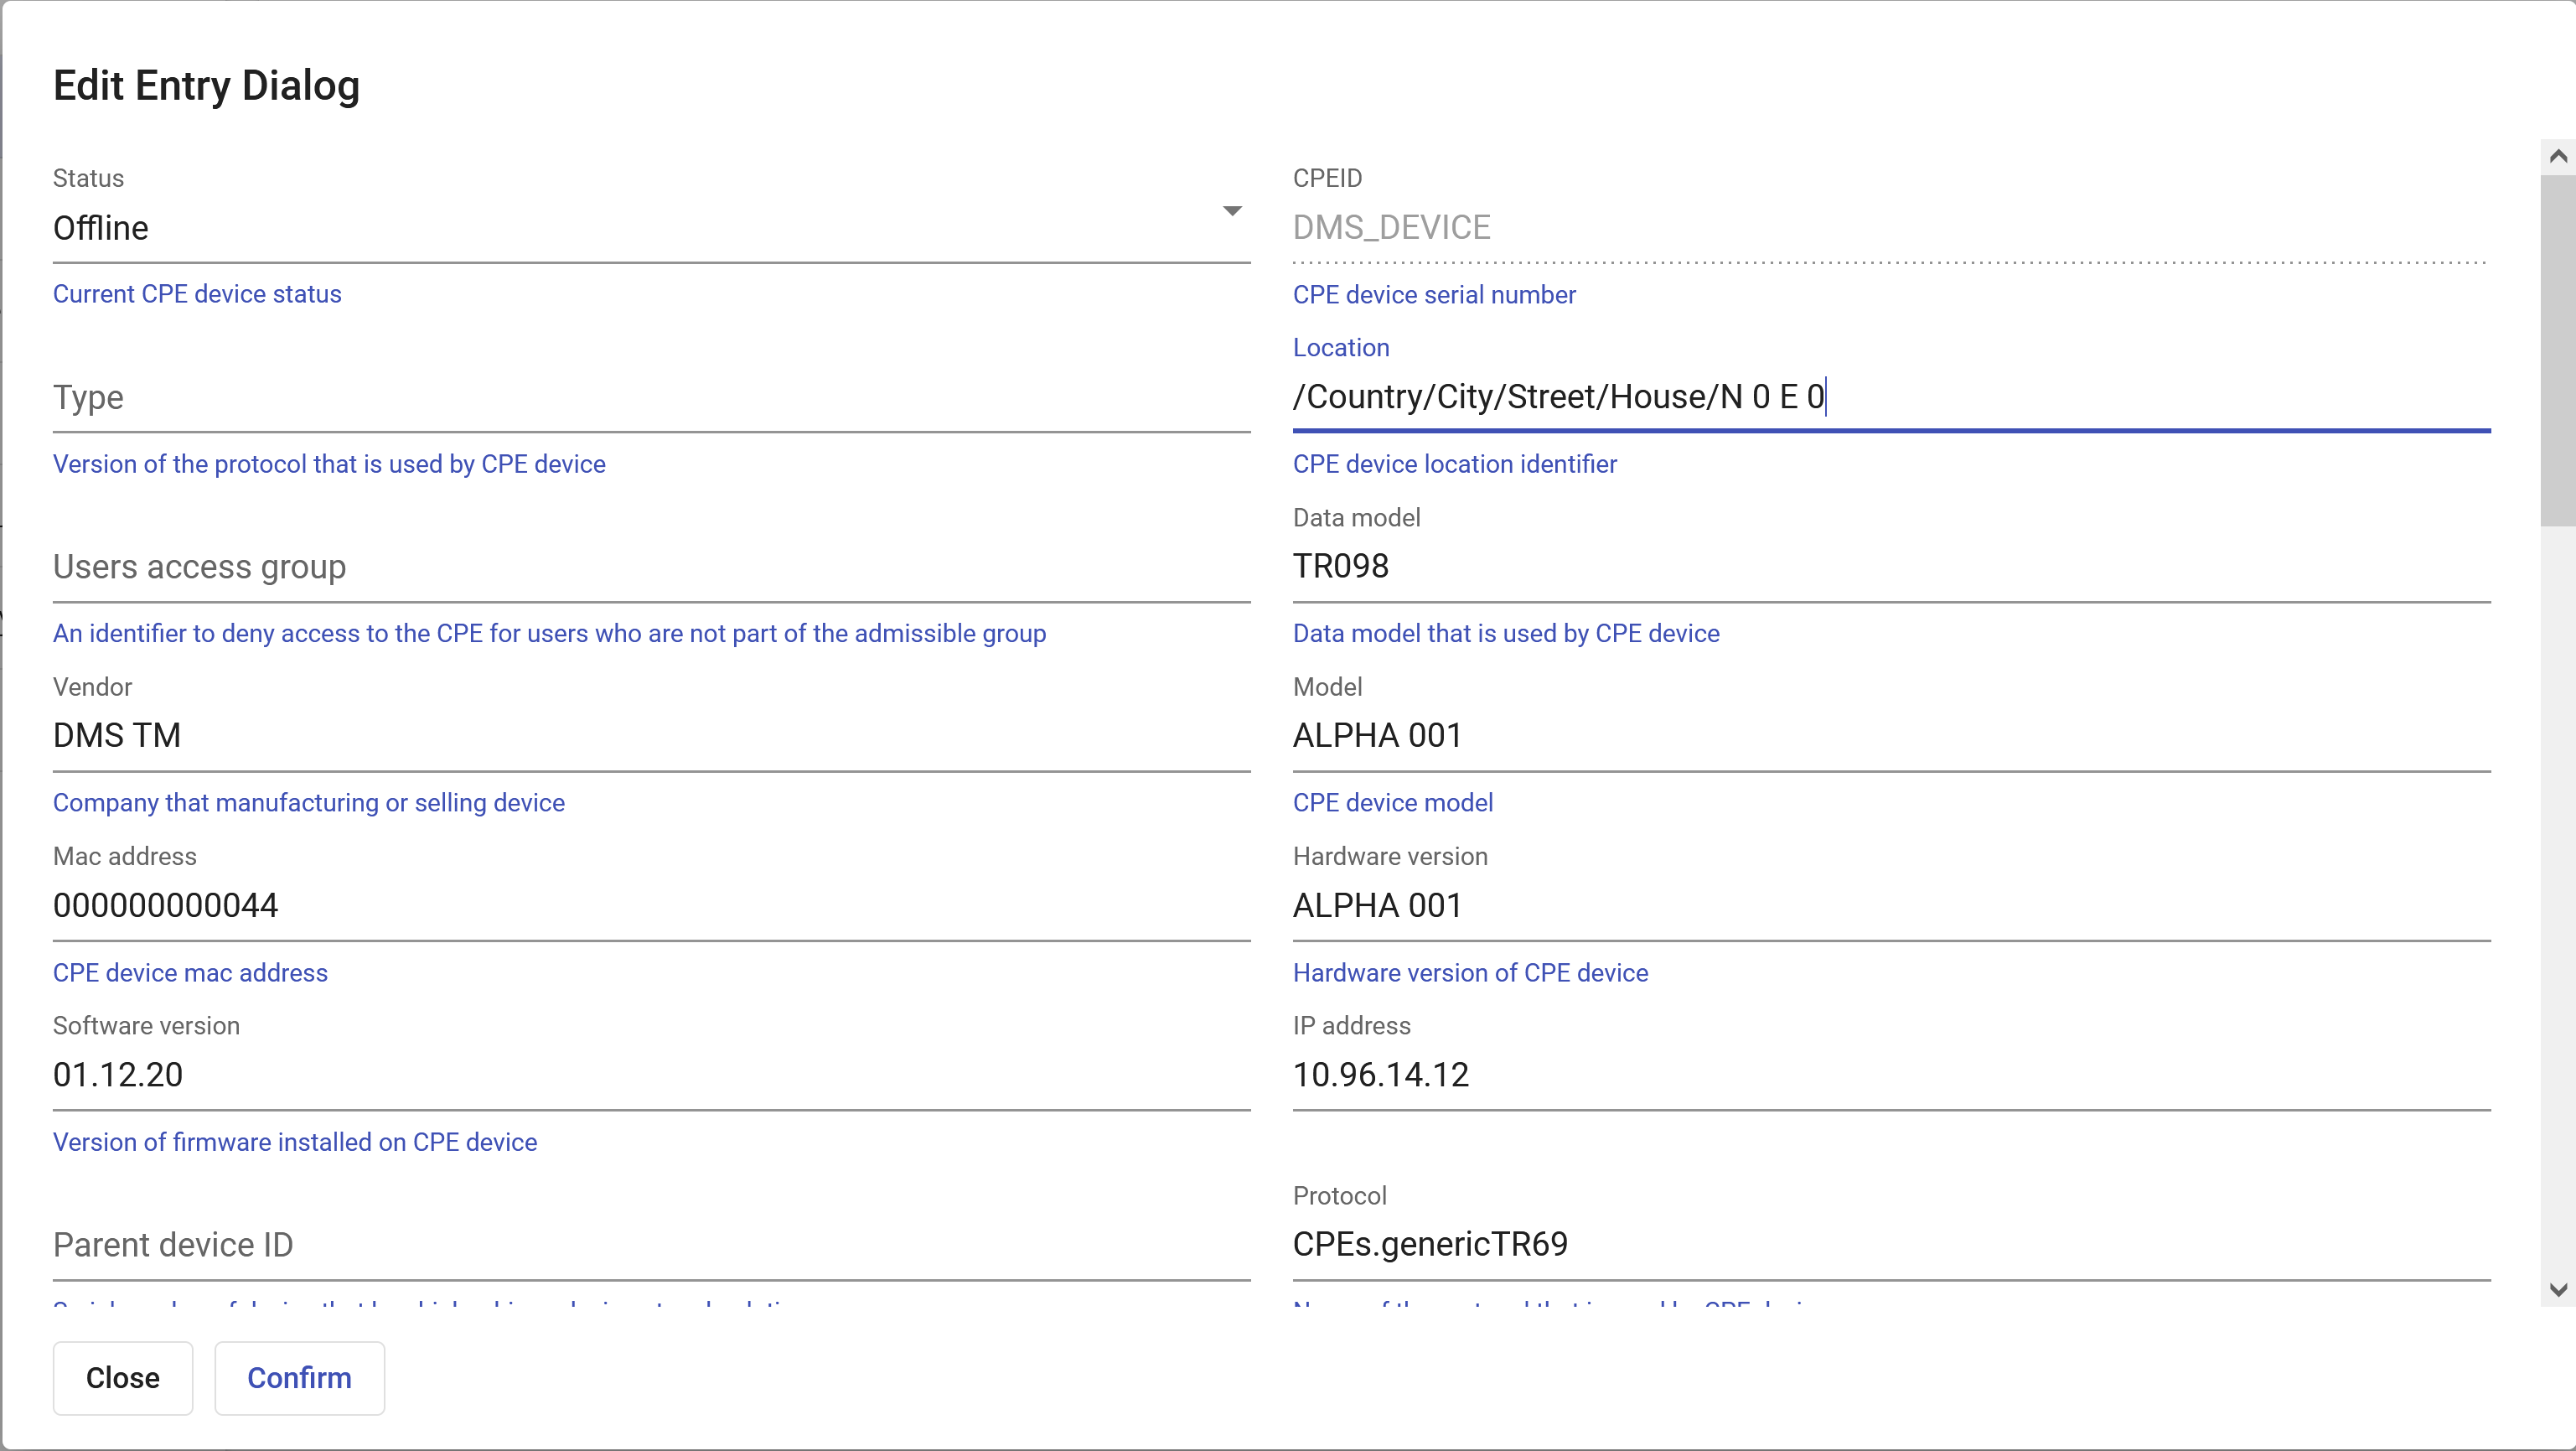Focus the Users access group field
The image size is (2576, 1451).
coord(650,567)
